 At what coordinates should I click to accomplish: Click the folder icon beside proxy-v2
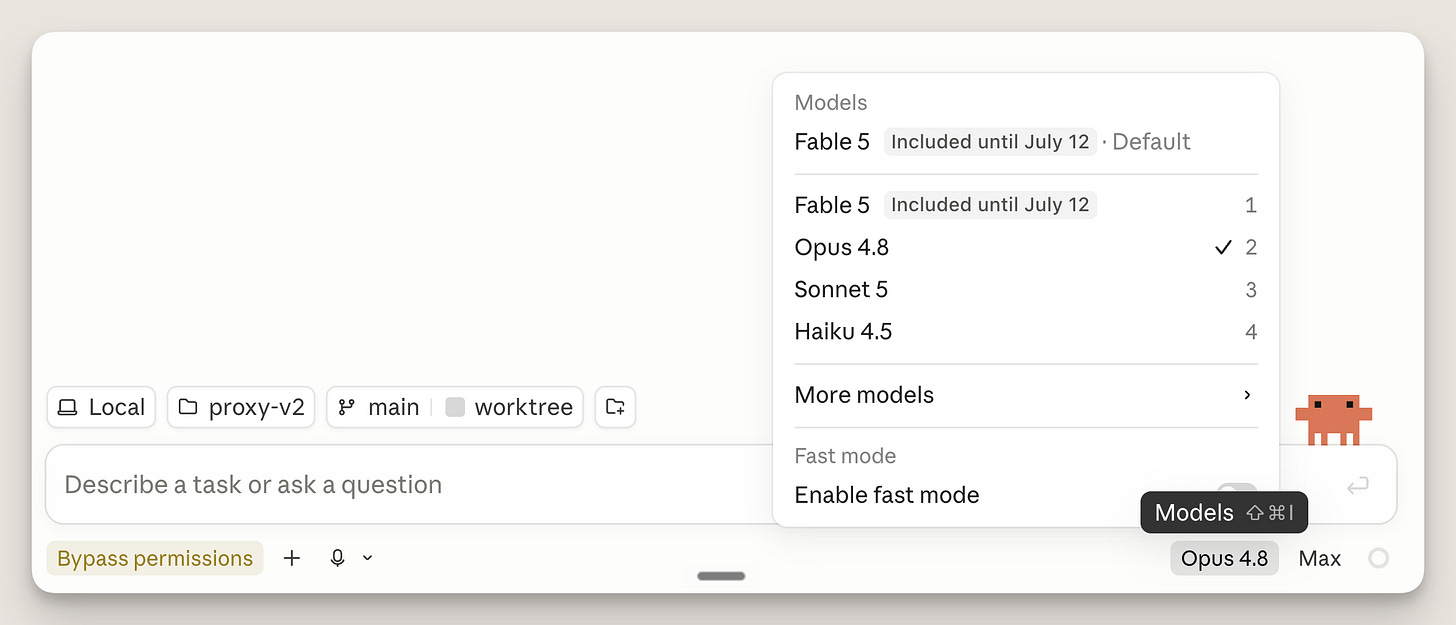click(188, 407)
